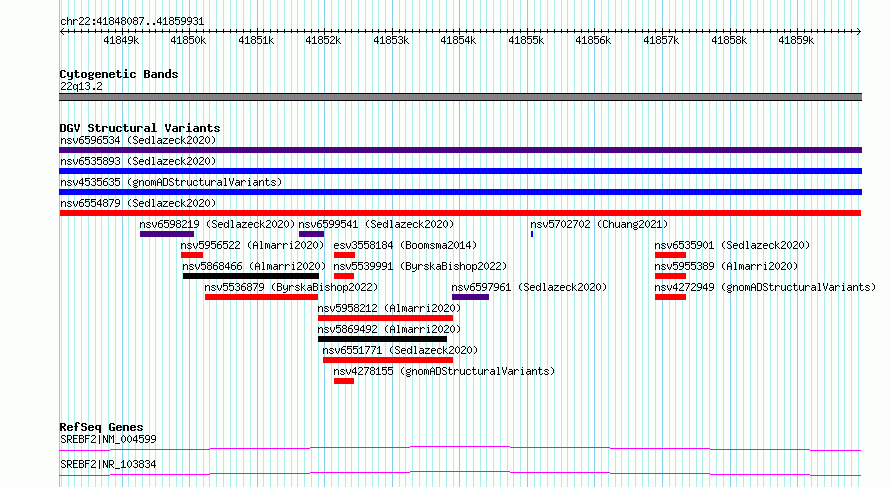
Task: Open the nsv6535893 (Sedlazeck2020) label
Action: (x=138, y=161)
